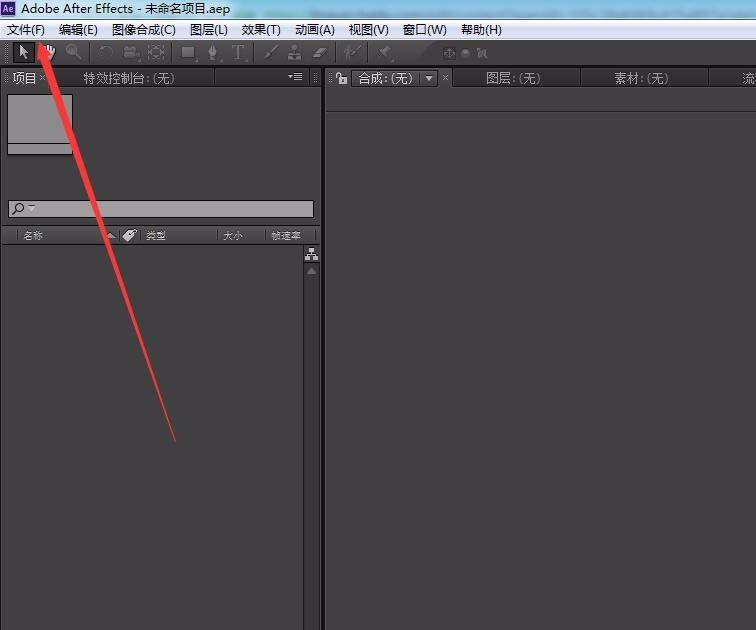
Task: Sort project items by 名称 column
Action: (34, 236)
